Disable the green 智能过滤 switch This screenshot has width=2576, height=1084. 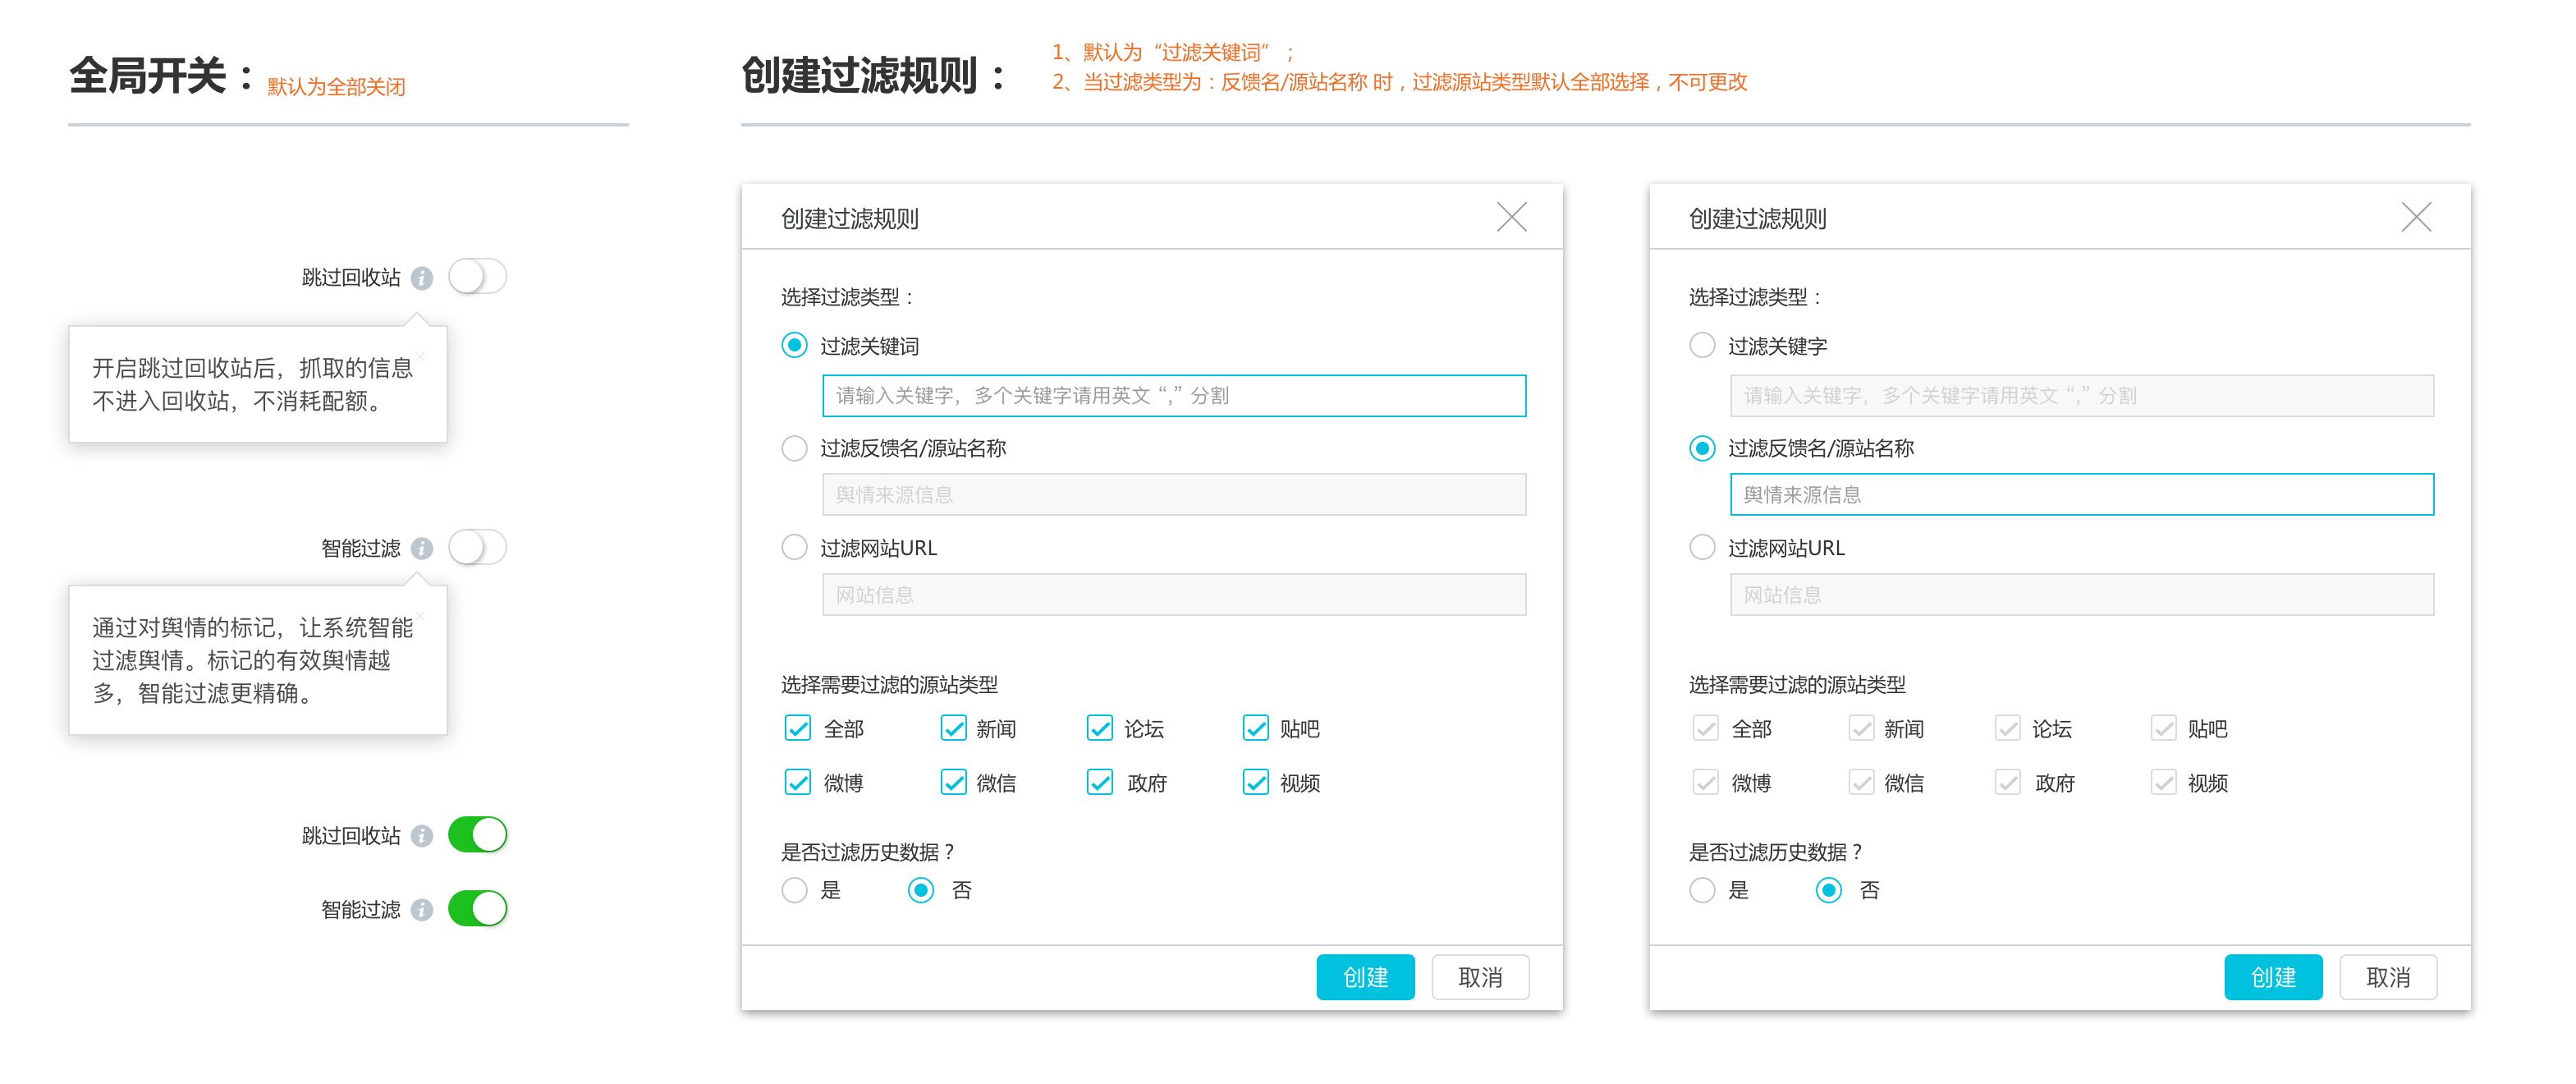coord(483,910)
